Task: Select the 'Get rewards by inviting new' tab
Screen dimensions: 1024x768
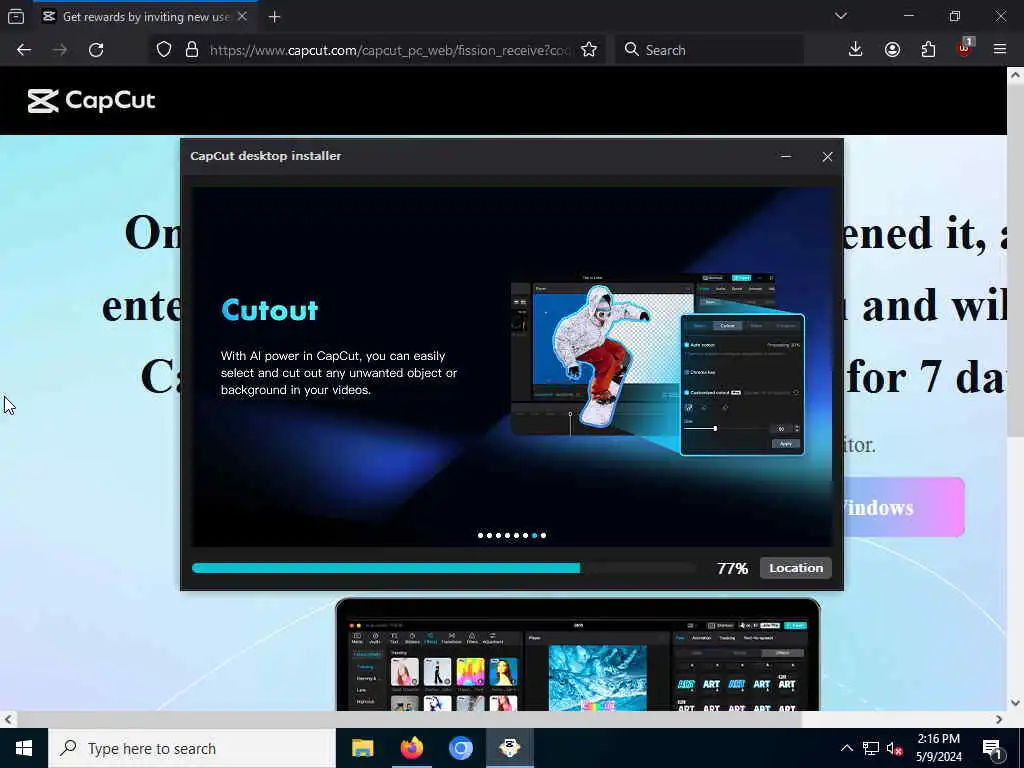Action: pyautogui.click(x=146, y=16)
